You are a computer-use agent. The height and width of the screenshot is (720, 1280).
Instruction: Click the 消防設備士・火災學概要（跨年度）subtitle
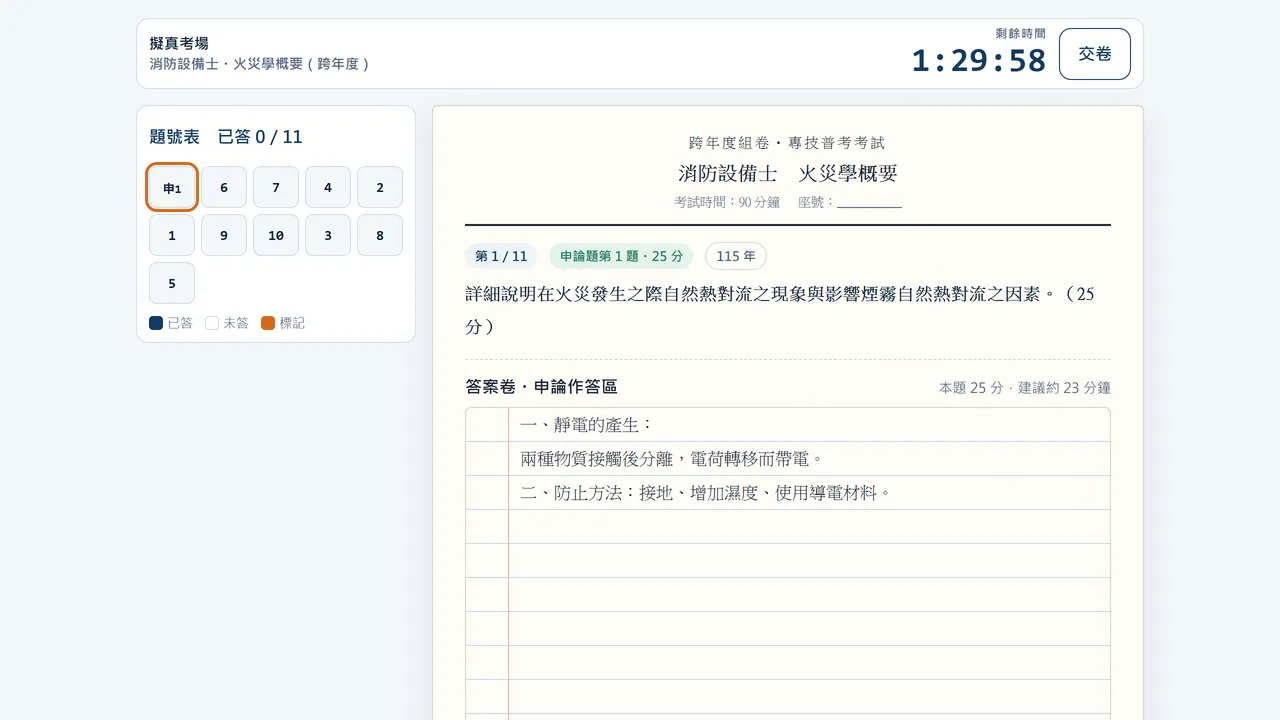click(x=260, y=64)
